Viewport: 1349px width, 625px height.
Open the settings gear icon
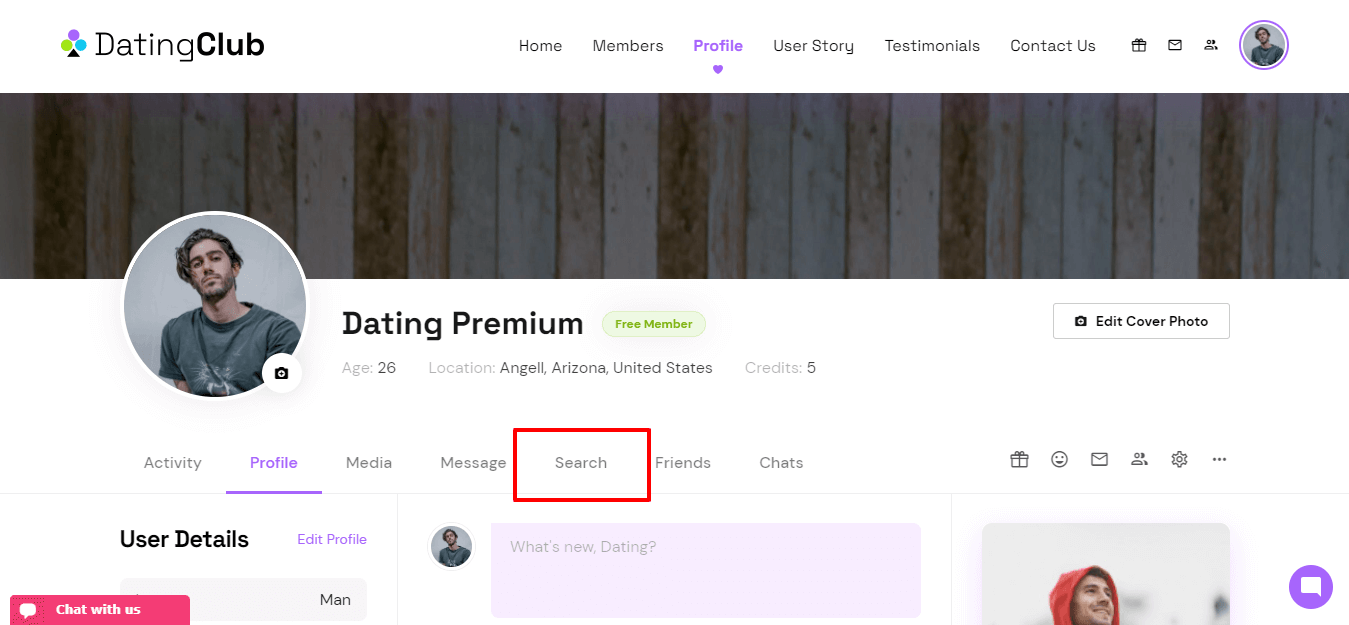point(1179,459)
